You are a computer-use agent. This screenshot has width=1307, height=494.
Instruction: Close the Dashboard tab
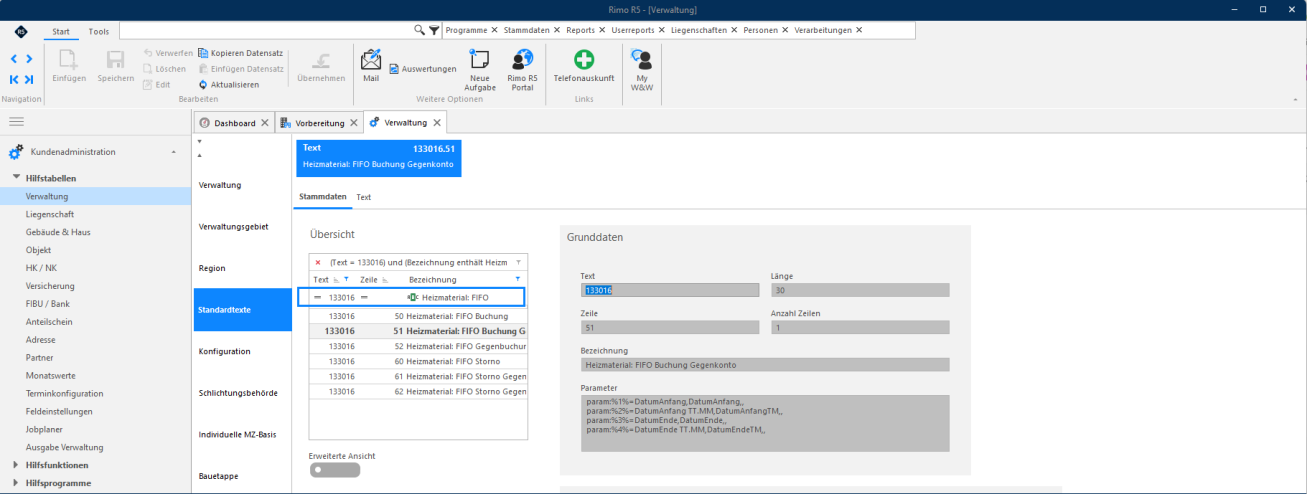click(x=264, y=123)
